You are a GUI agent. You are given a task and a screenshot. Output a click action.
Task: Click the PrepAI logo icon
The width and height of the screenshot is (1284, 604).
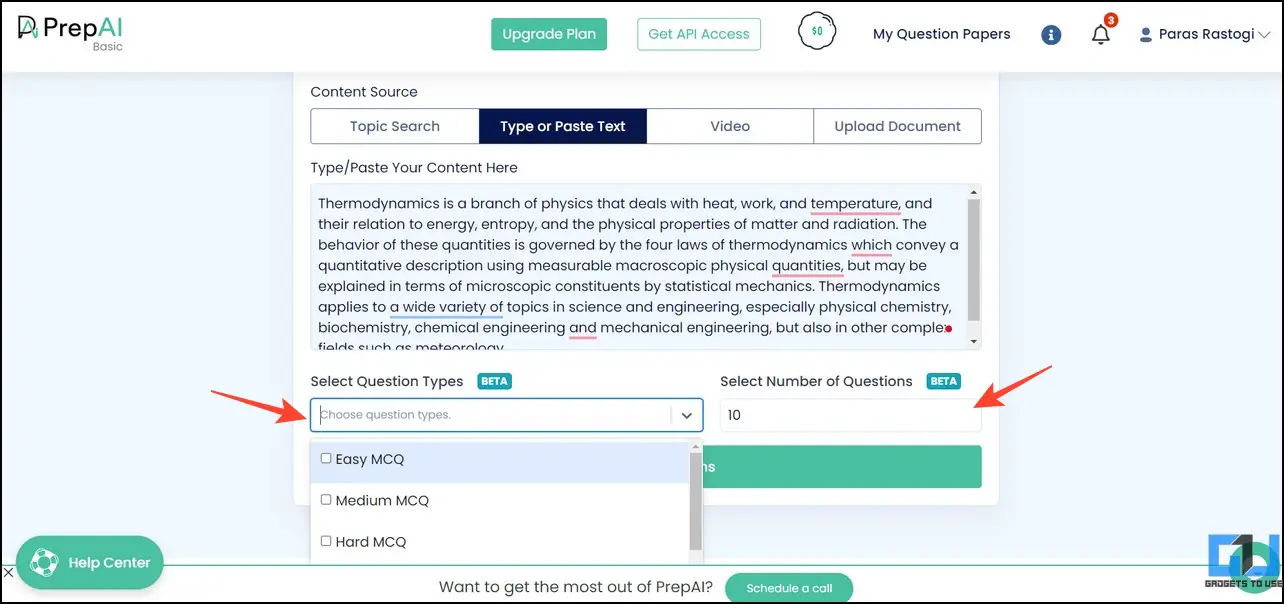pyautogui.click(x=29, y=27)
